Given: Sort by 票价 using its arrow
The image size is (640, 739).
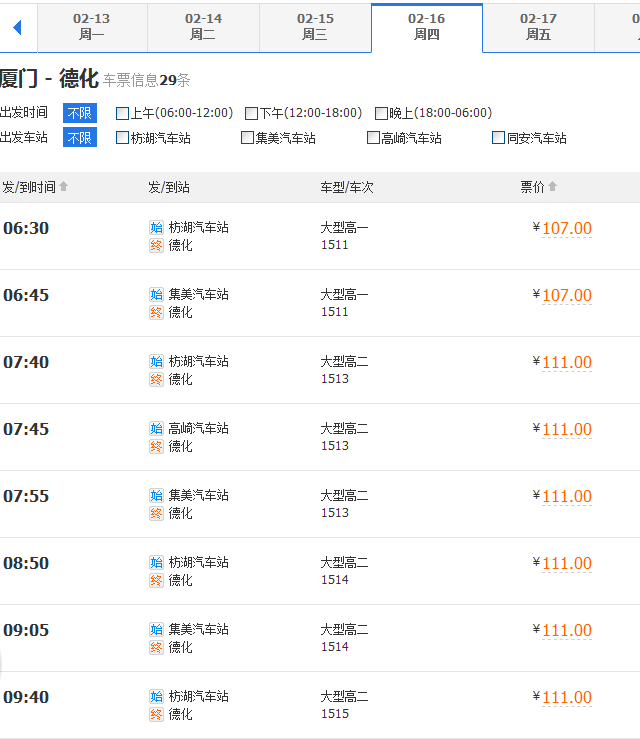Looking at the screenshot, I should pos(552,187).
